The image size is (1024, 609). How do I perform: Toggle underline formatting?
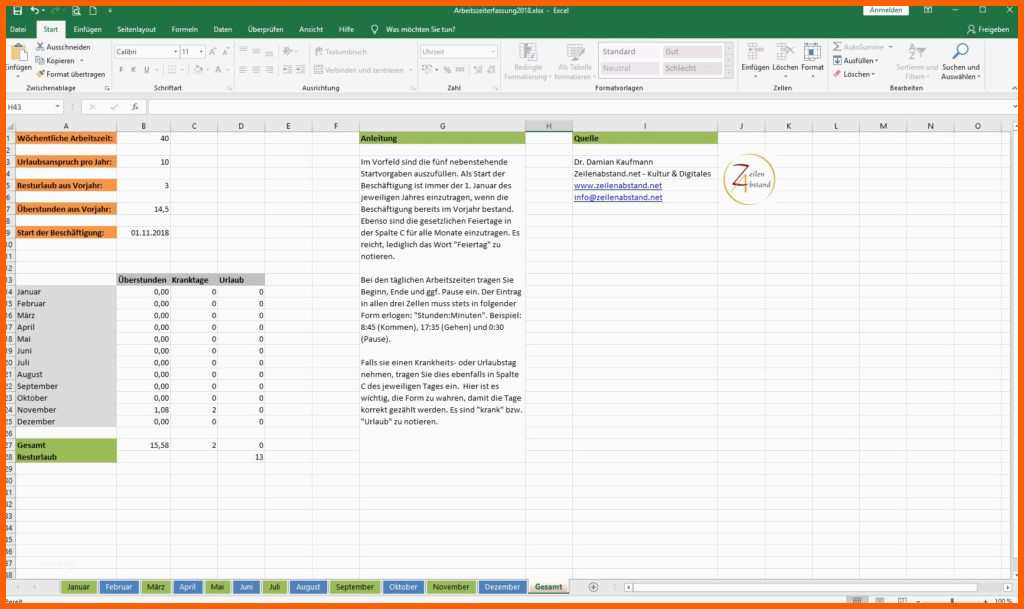click(x=146, y=70)
